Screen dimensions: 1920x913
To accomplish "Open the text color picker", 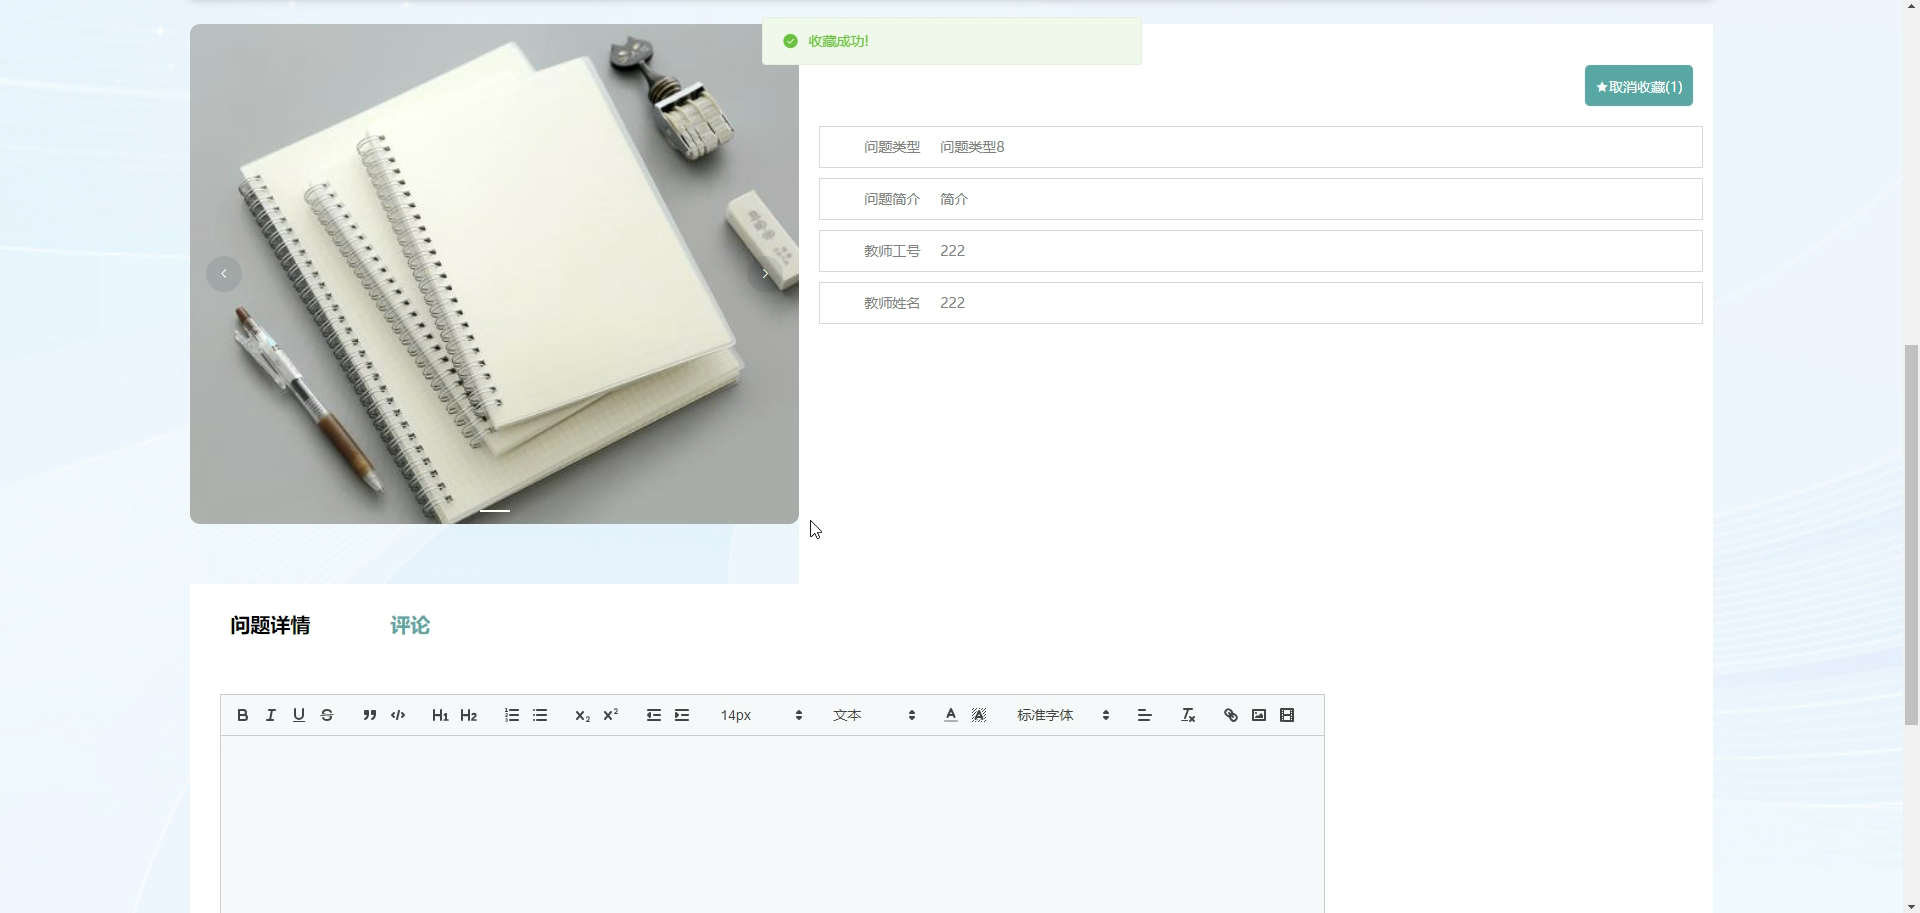I will [x=951, y=715].
